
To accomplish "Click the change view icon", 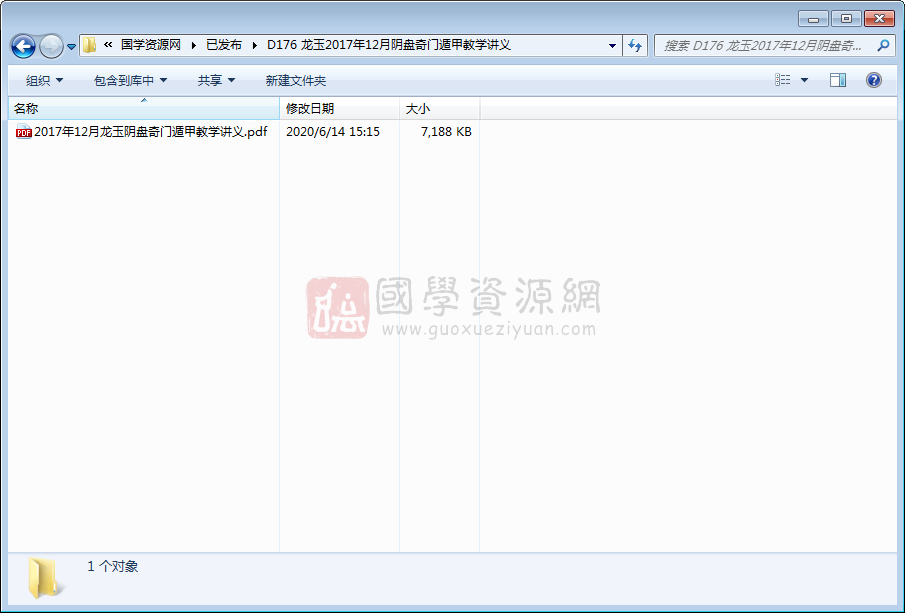I will coord(783,80).
